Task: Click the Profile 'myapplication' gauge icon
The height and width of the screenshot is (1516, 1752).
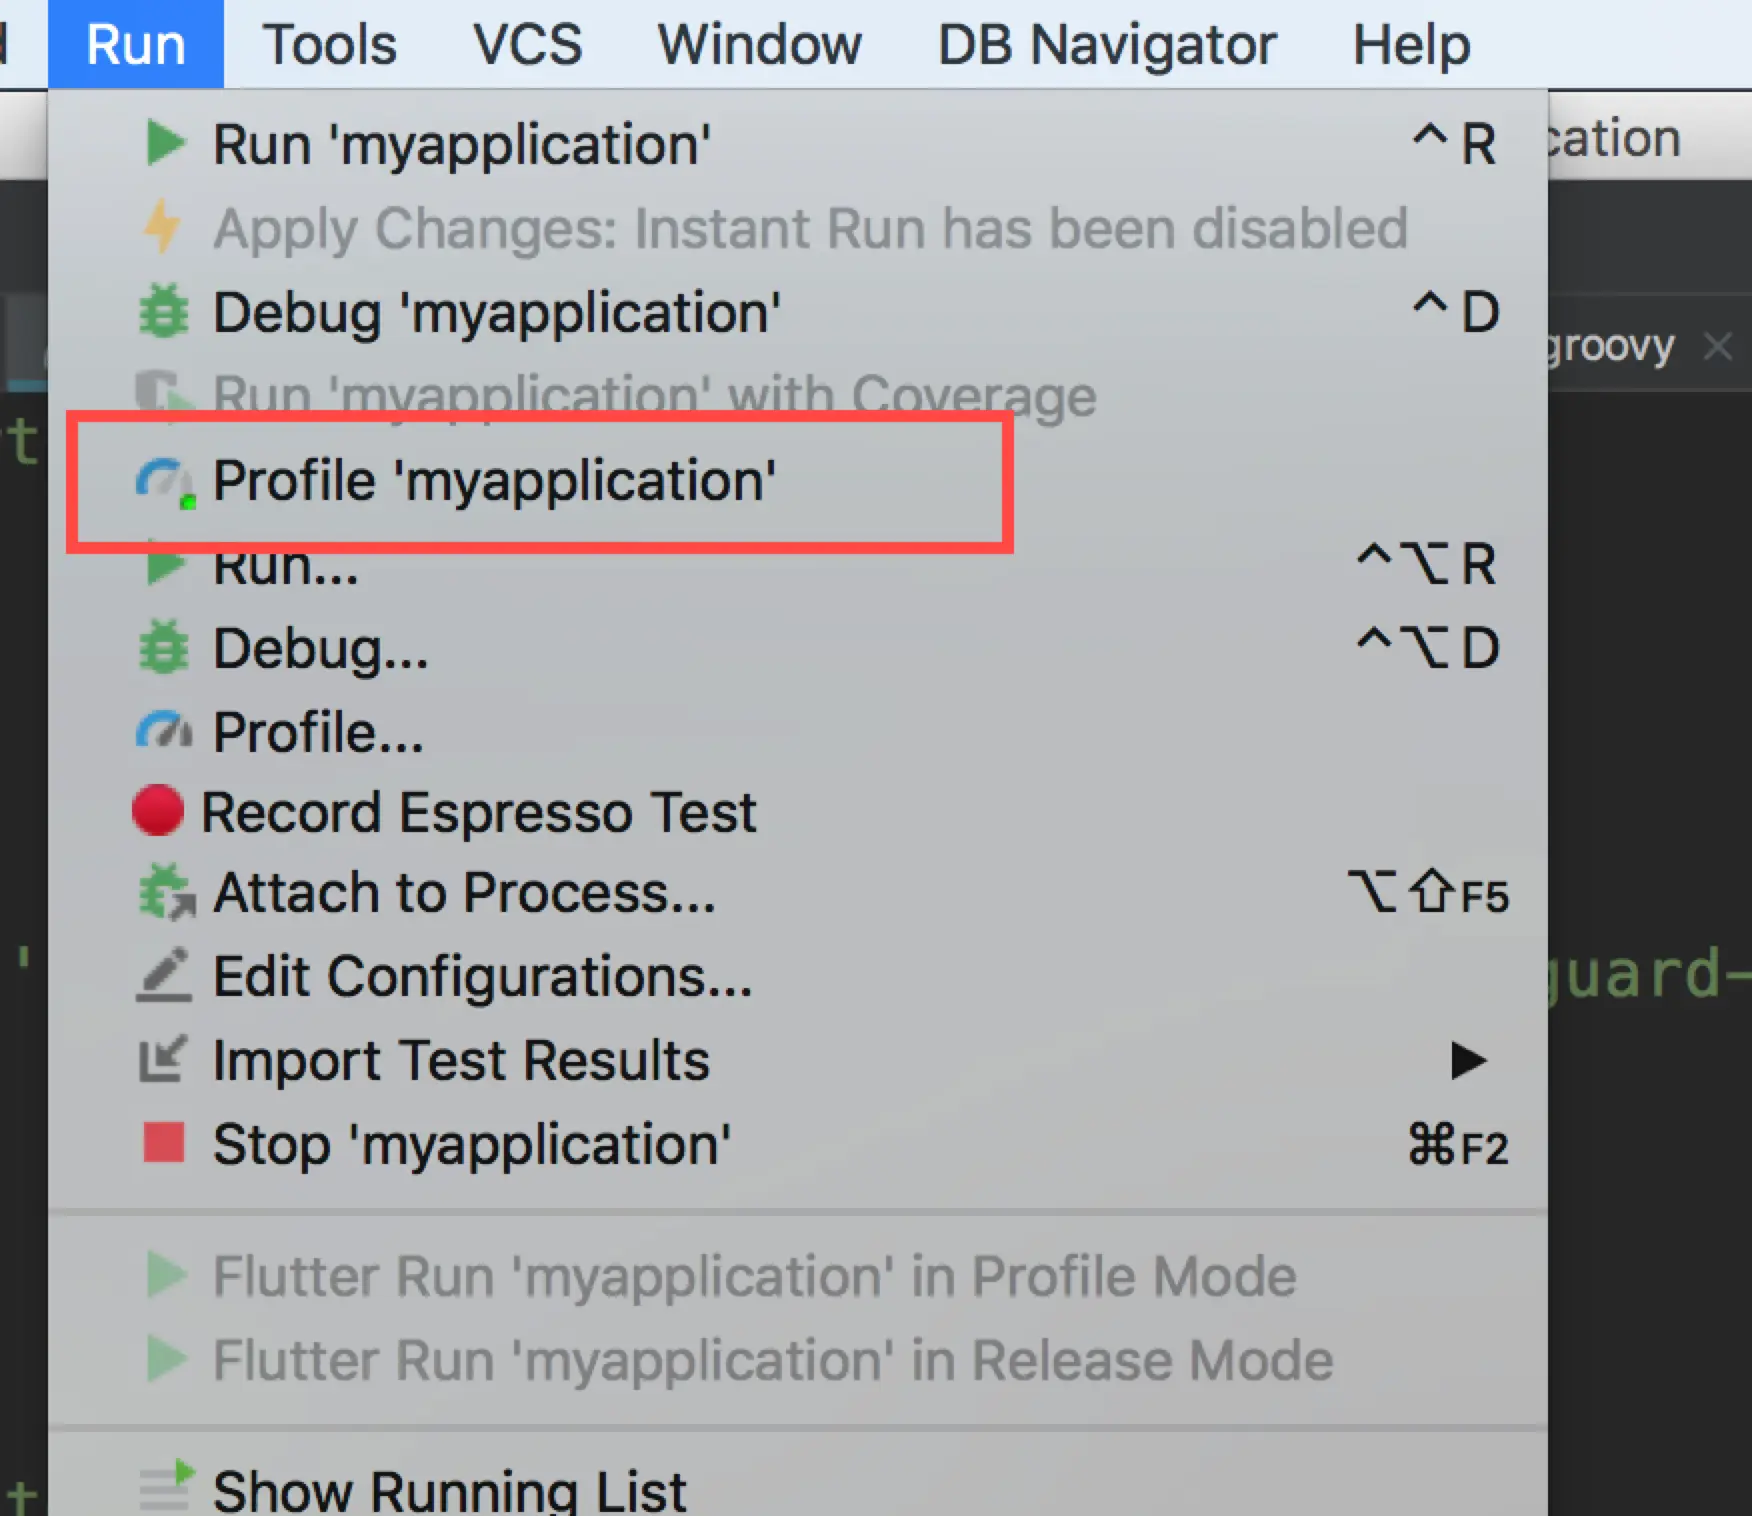Action: 163,481
